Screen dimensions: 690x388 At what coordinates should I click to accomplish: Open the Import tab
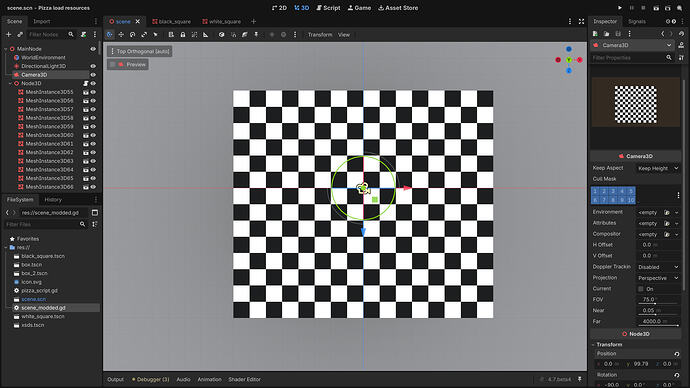coord(42,21)
